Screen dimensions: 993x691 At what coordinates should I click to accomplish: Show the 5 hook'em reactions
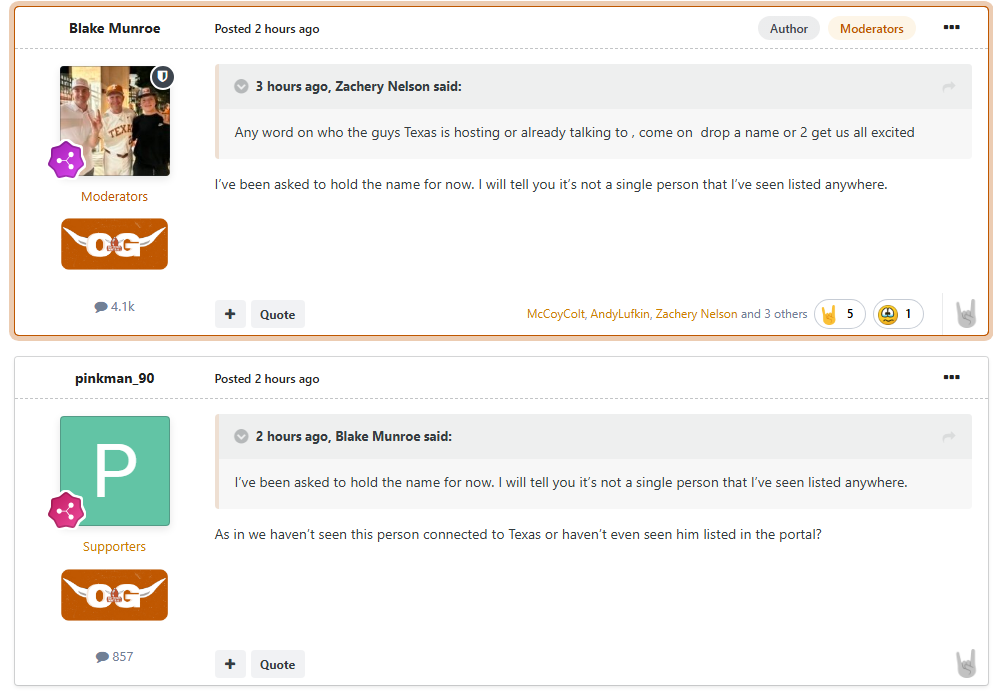(x=839, y=314)
